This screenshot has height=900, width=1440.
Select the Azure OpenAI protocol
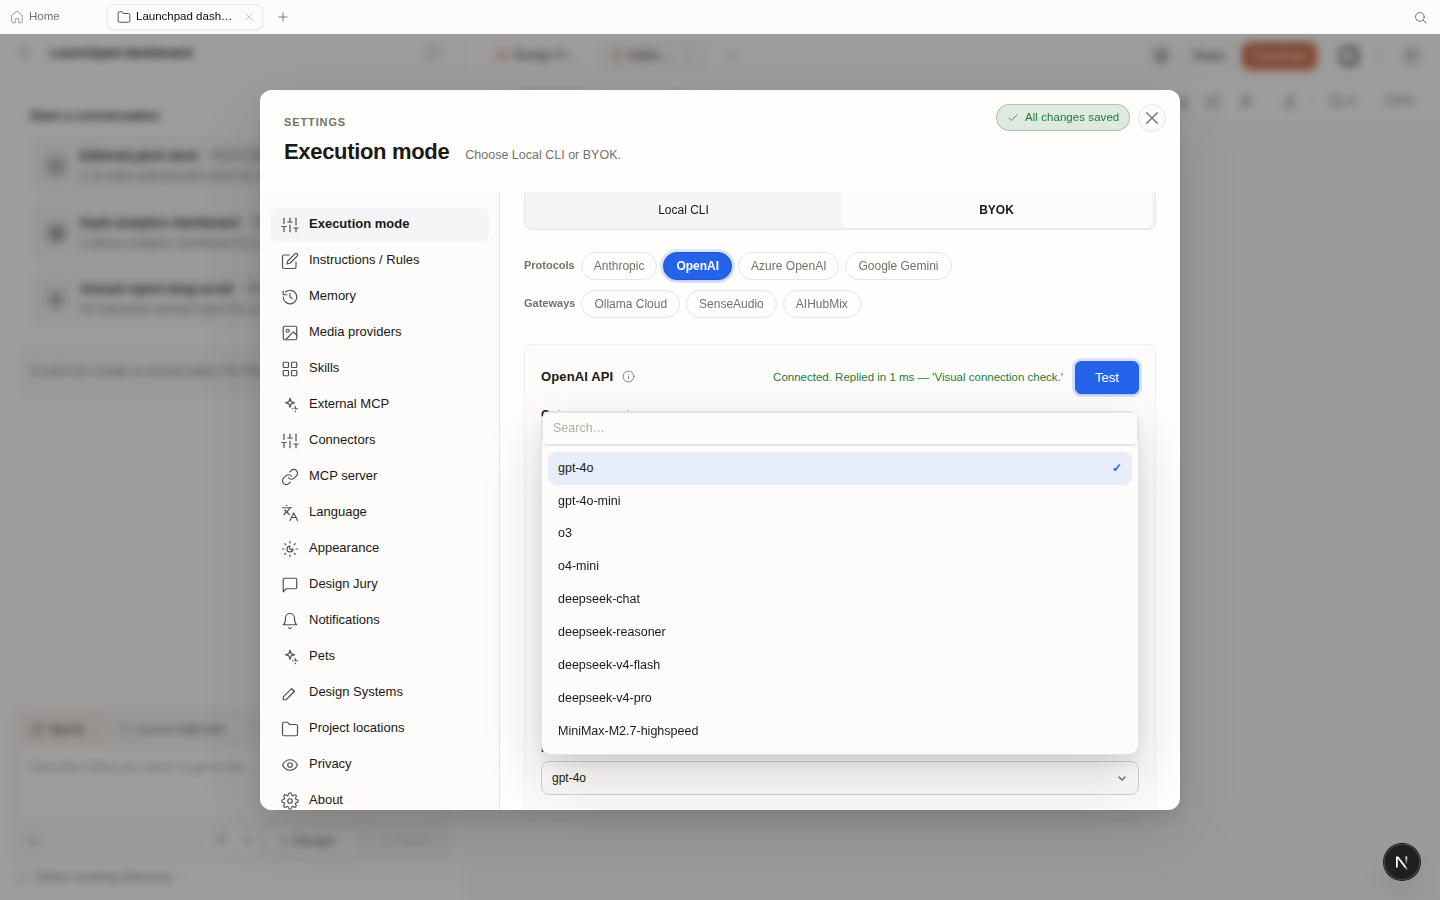pos(788,266)
